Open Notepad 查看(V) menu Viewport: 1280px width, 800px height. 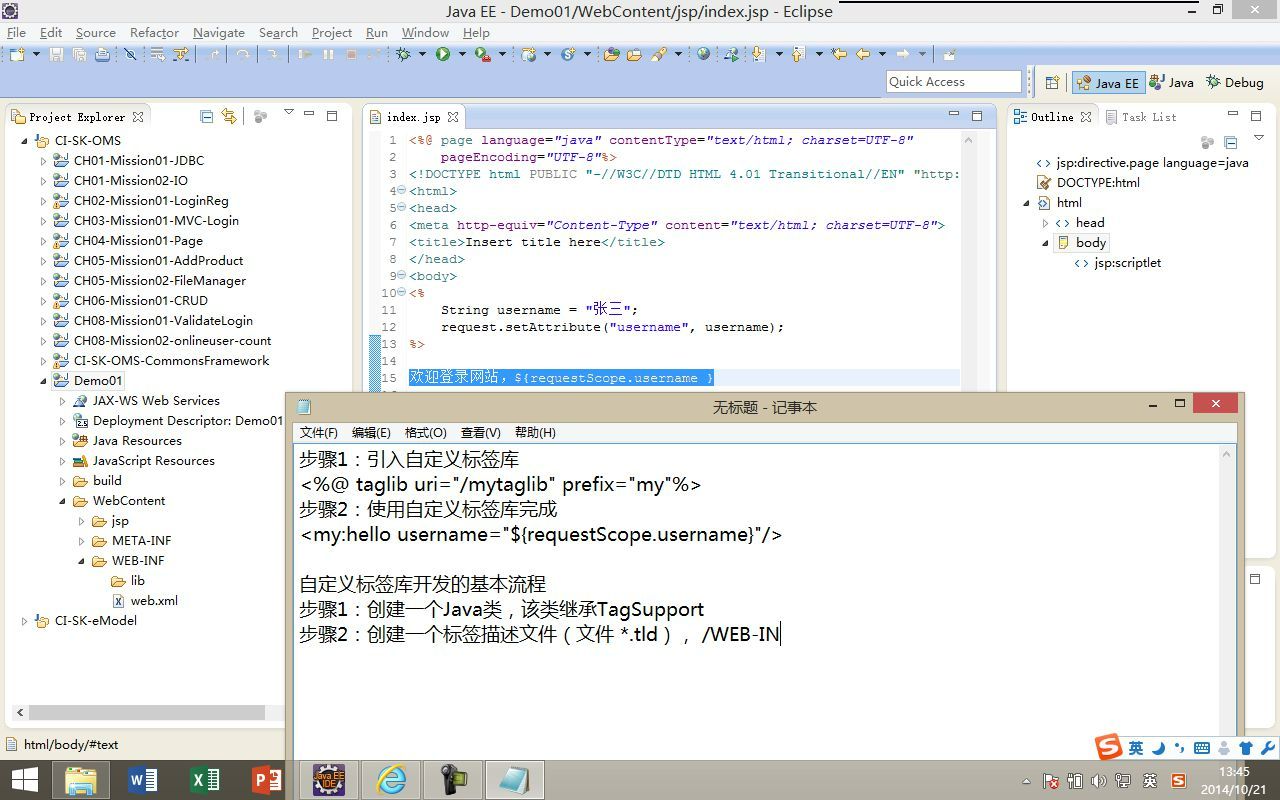point(480,432)
